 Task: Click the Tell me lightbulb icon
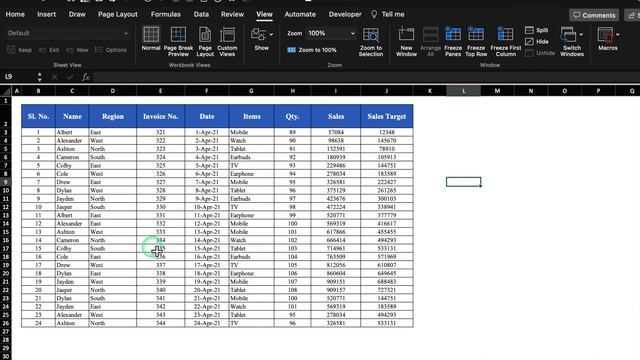coord(374,14)
